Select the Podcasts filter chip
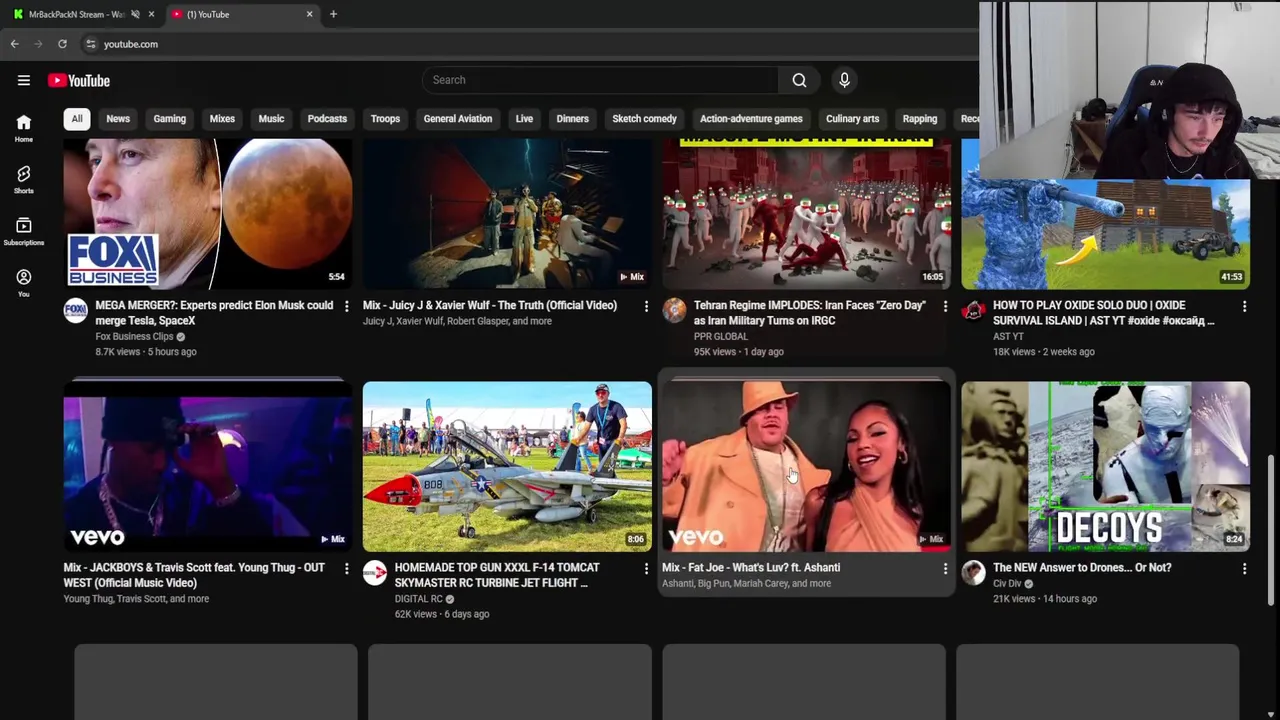 pos(327,119)
